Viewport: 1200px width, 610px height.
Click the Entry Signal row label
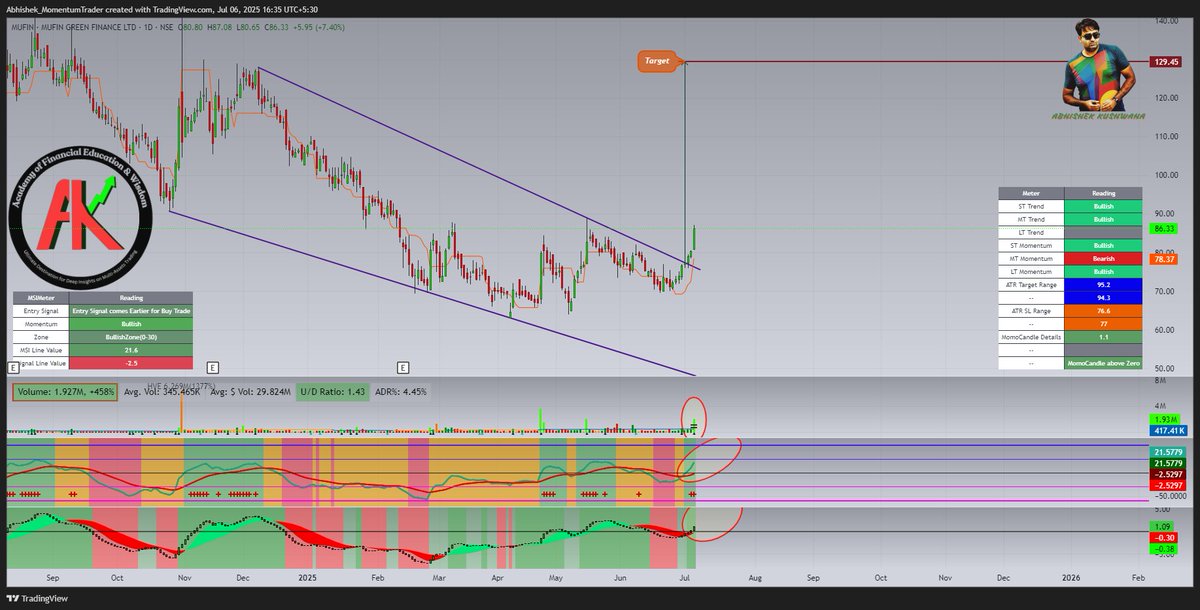coord(41,311)
